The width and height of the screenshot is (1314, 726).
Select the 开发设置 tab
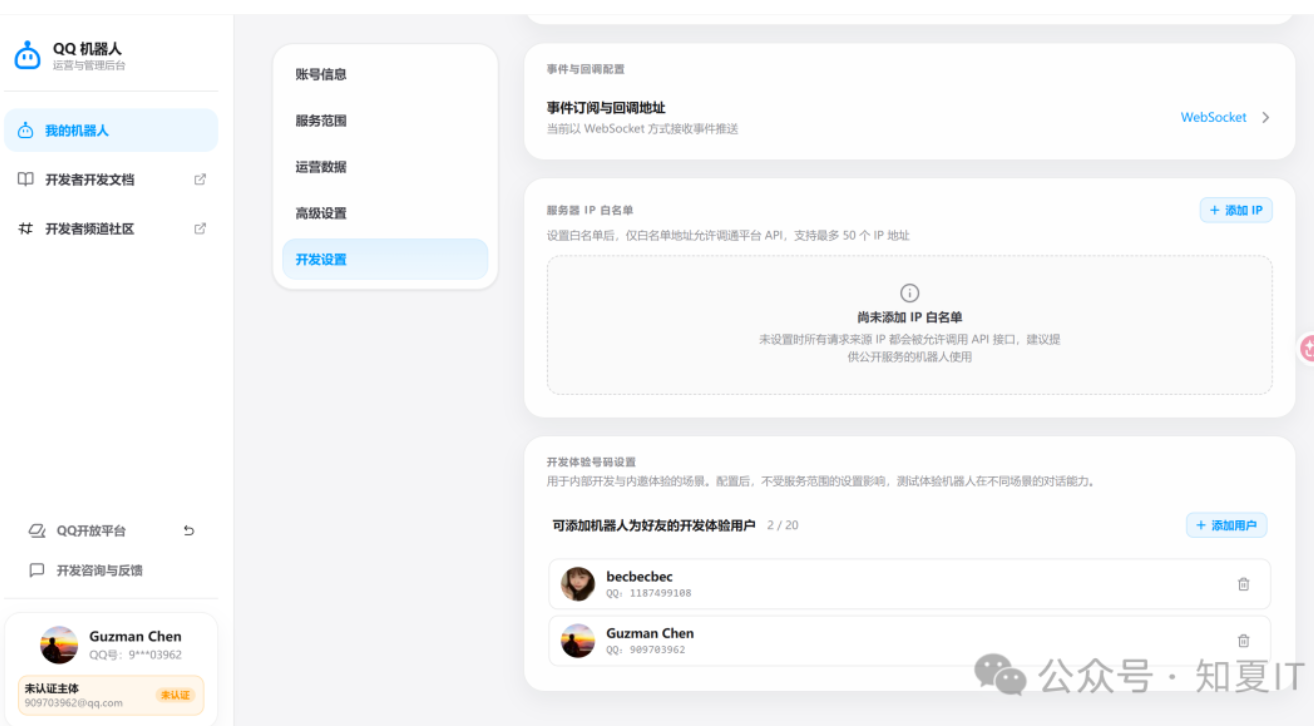[385, 259]
